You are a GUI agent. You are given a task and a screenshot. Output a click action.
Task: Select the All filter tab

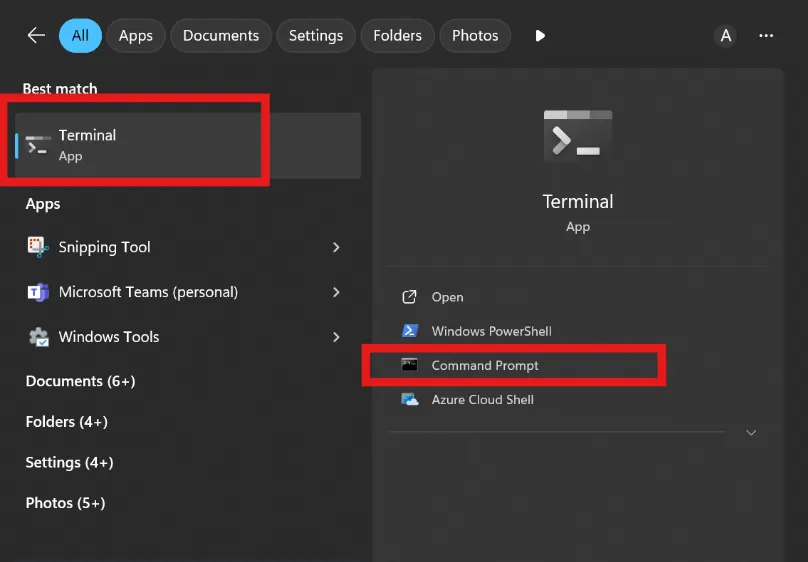click(80, 36)
